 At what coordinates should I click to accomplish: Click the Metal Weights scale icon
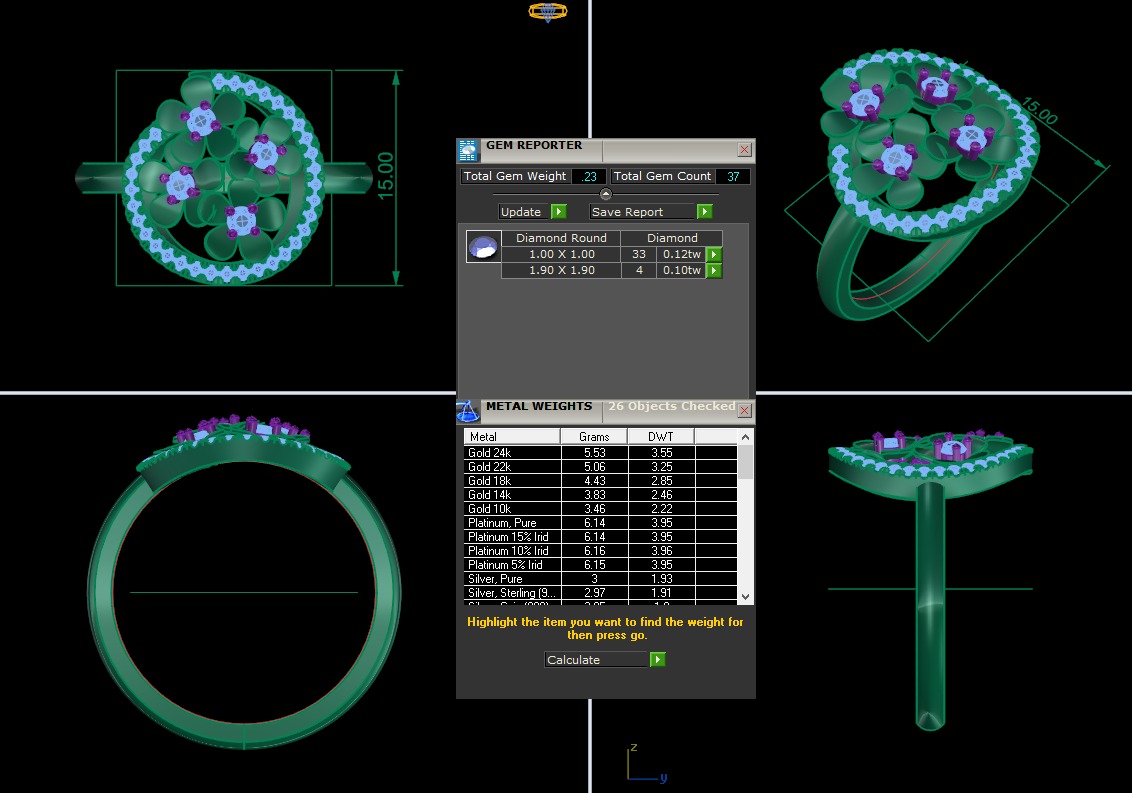468,410
